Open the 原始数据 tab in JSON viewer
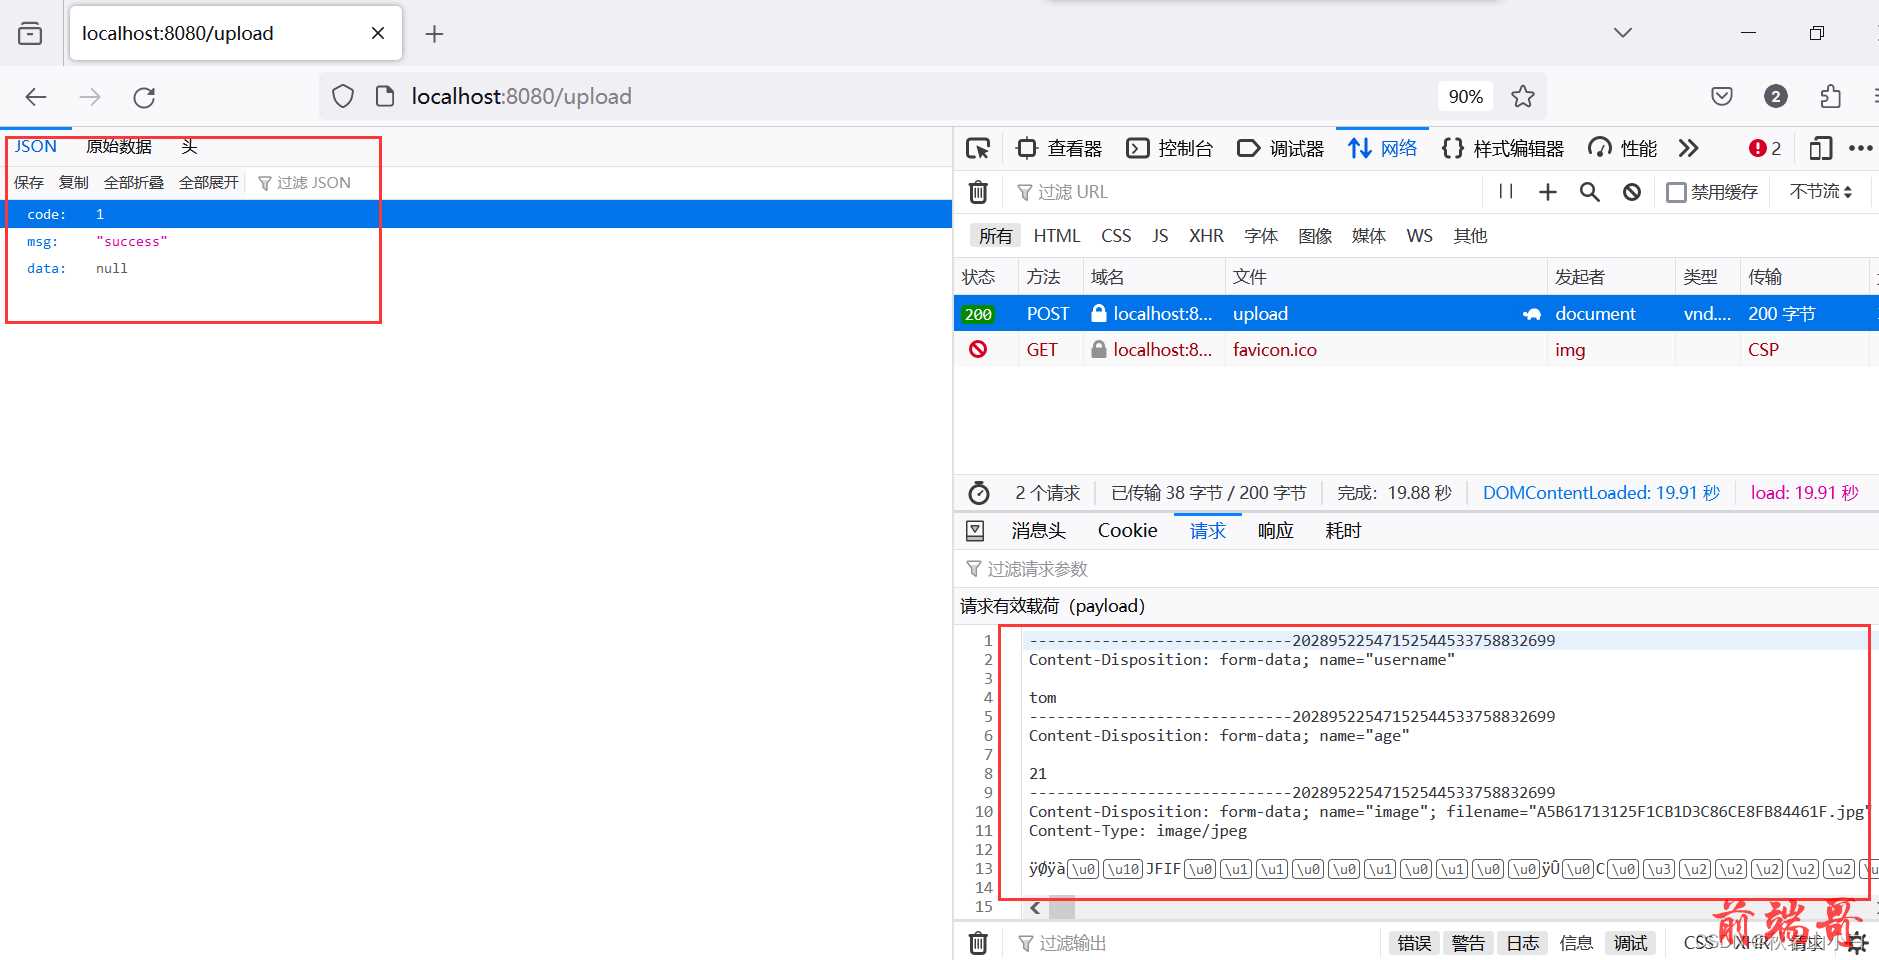This screenshot has height=960, width=1879. pos(119,147)
